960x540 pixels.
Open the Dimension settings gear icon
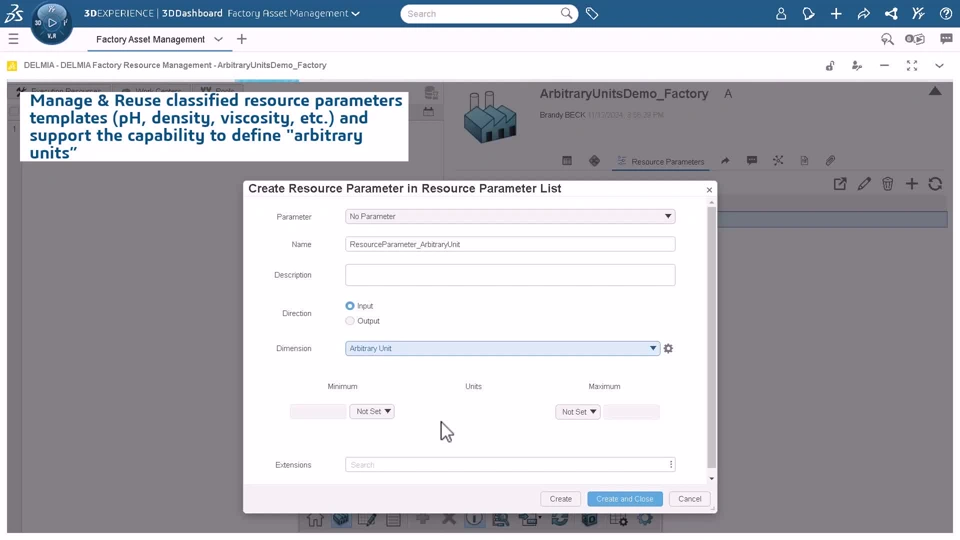(x=668, y=348)
